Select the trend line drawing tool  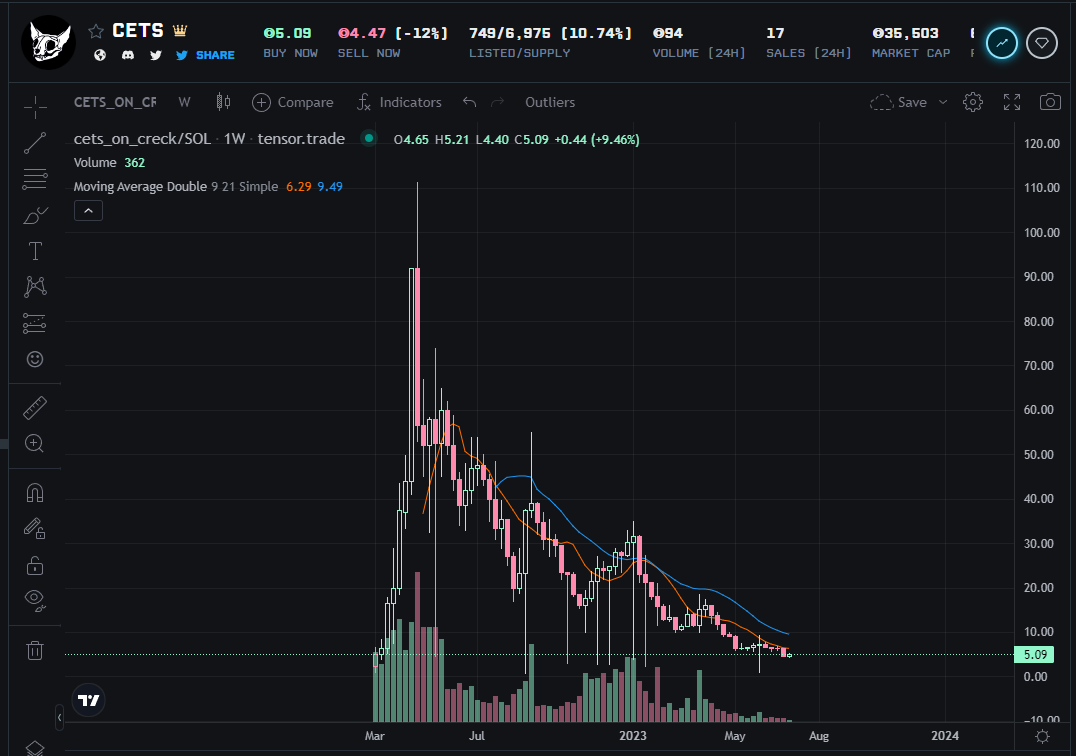pyautogui.click(x=35, y=143)
